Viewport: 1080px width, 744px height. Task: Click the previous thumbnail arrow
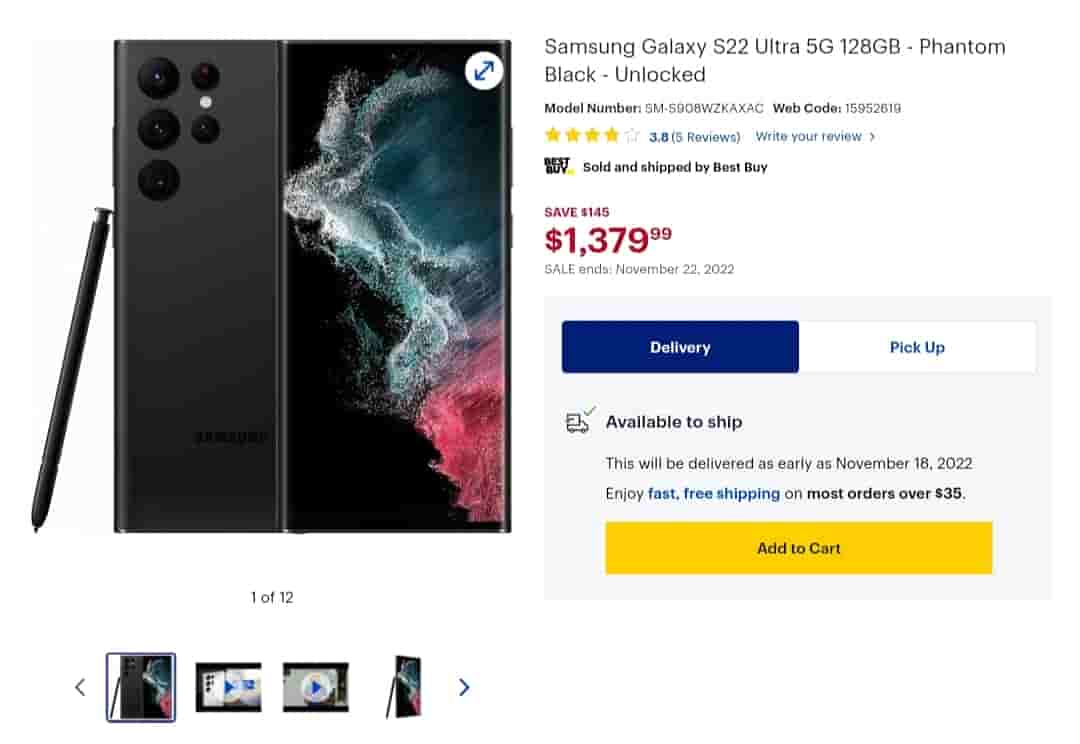point(81,687)
